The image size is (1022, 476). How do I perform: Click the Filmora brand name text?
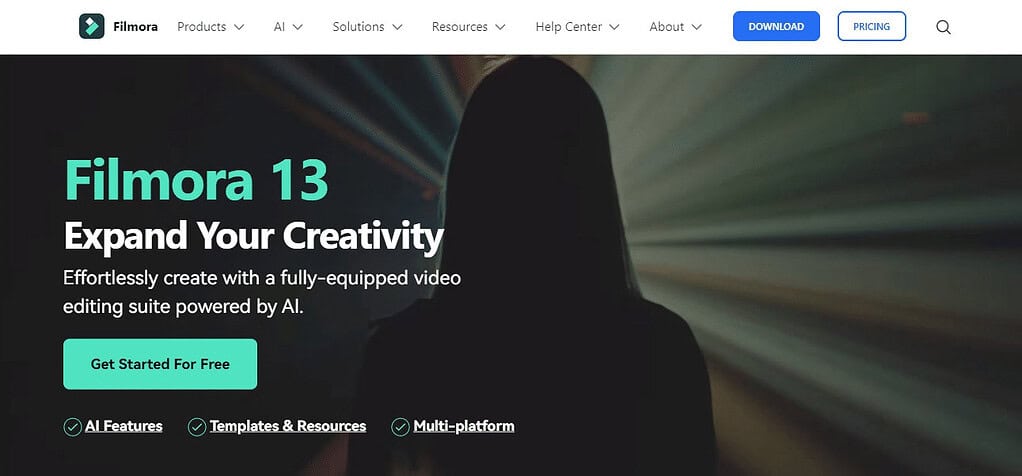pyautogui.click(x=135, y=27)
